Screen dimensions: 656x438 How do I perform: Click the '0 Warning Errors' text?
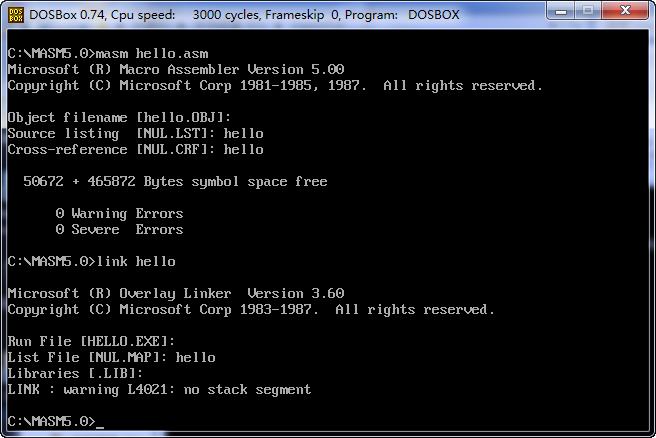click(119, 213)
